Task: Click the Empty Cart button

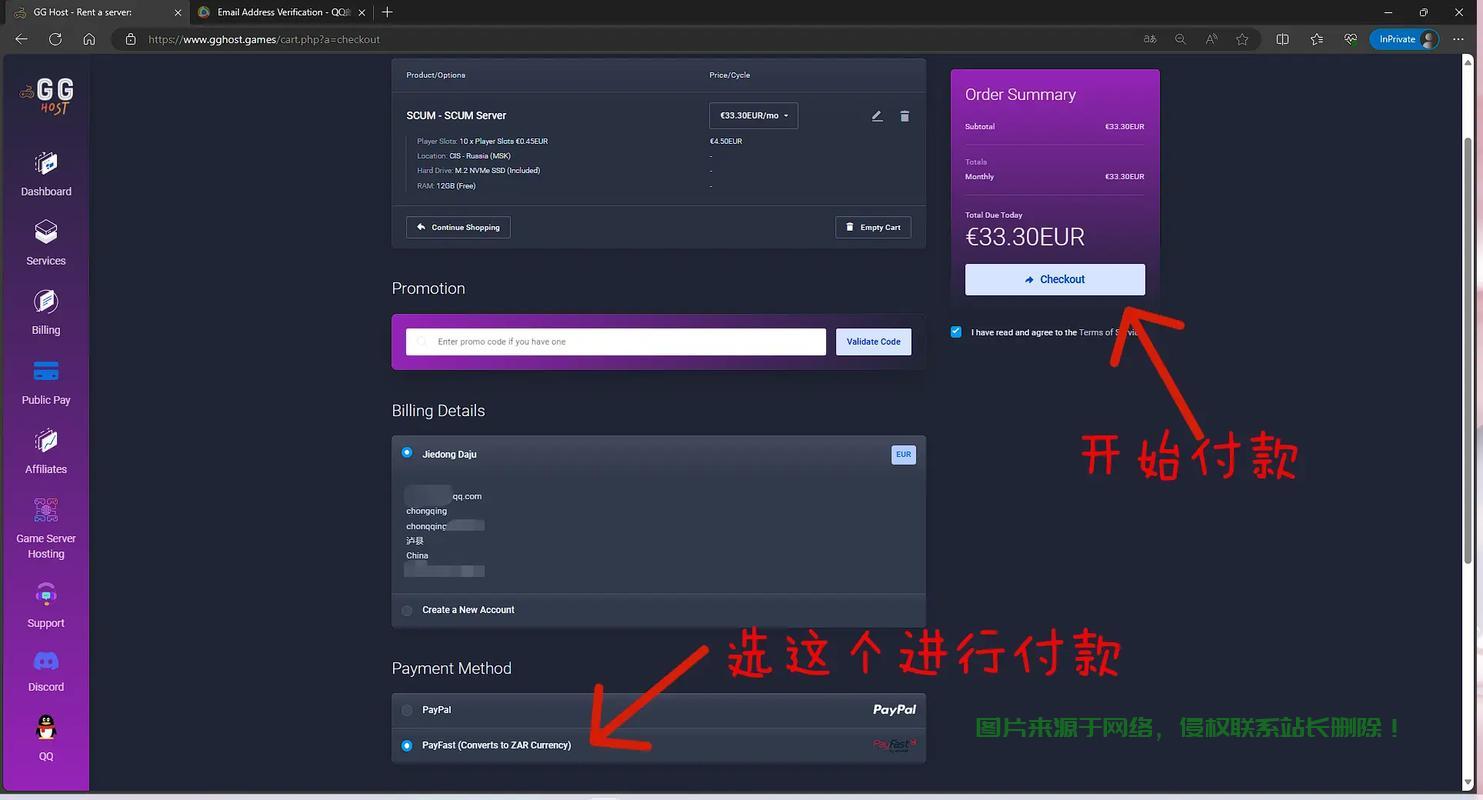Action: click(873, 227)
